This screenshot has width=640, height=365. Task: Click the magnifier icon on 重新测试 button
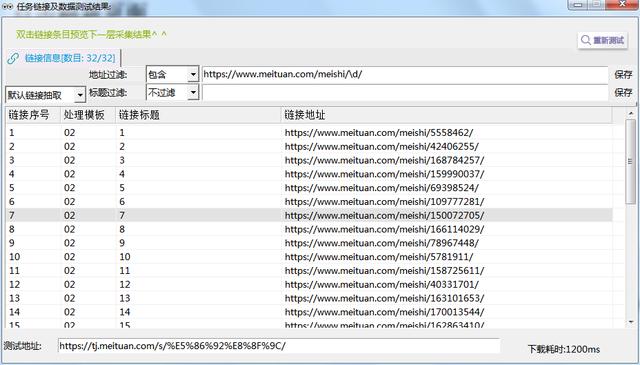coord(586,40)
